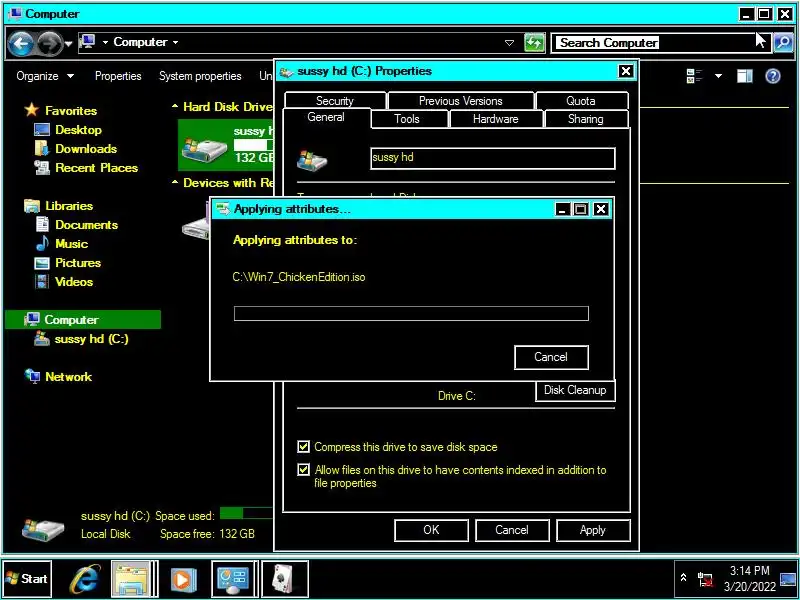Launch Internet Explorer from taskbar
The image size is (800, 600).
pos(85,580)
